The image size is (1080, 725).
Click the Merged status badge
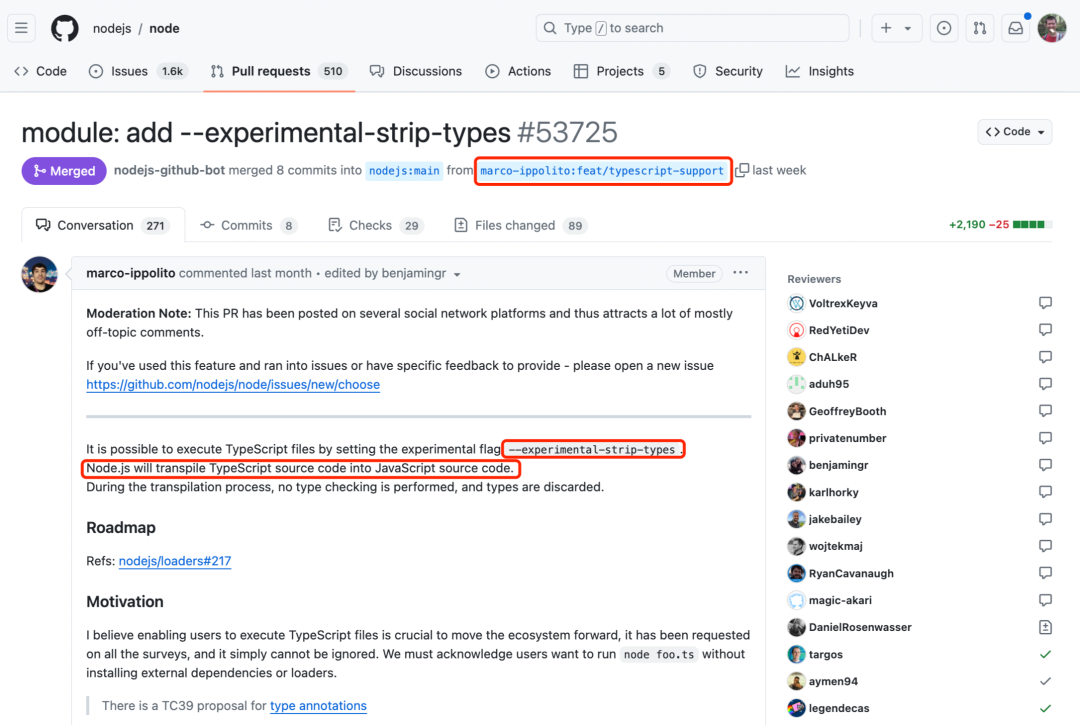[64, 171]
